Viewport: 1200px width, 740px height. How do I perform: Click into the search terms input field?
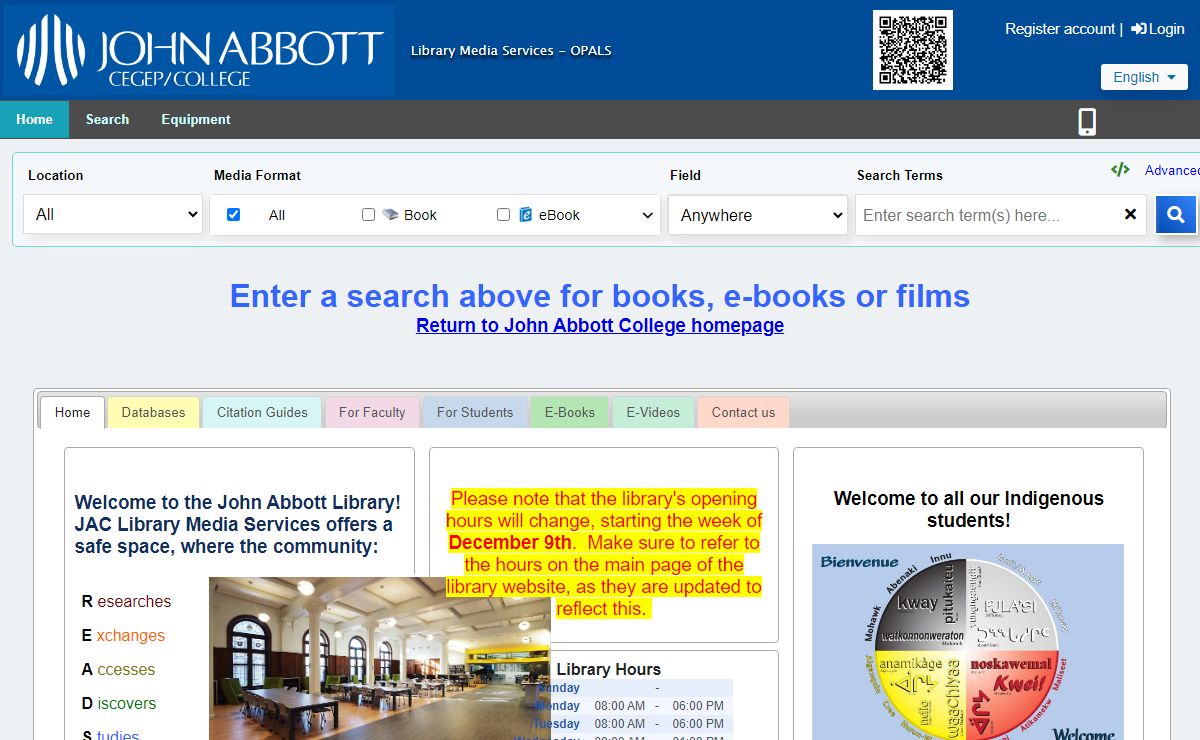988,215
